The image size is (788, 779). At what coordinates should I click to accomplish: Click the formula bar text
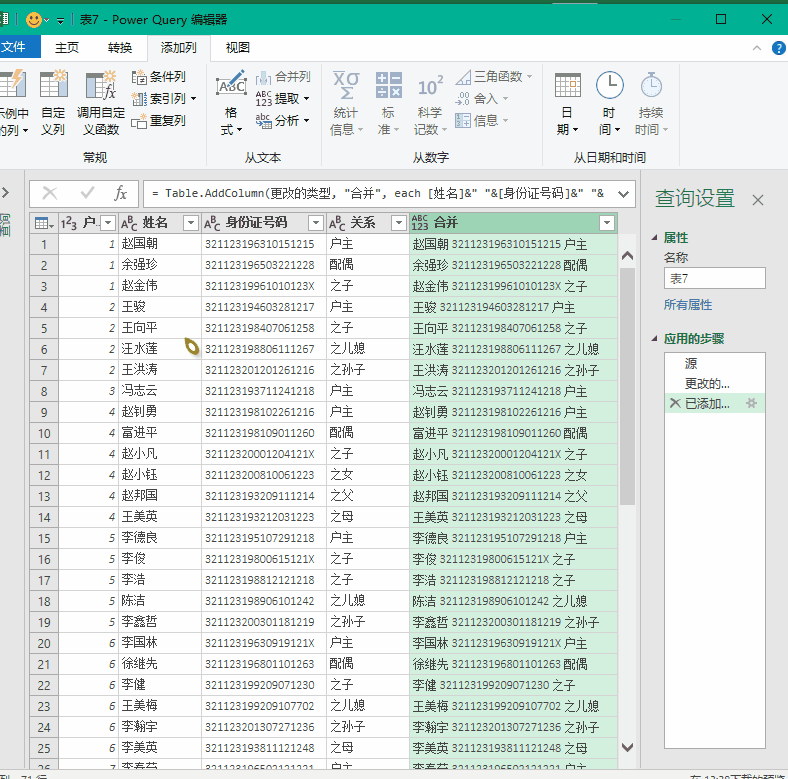tap(377, 193)
